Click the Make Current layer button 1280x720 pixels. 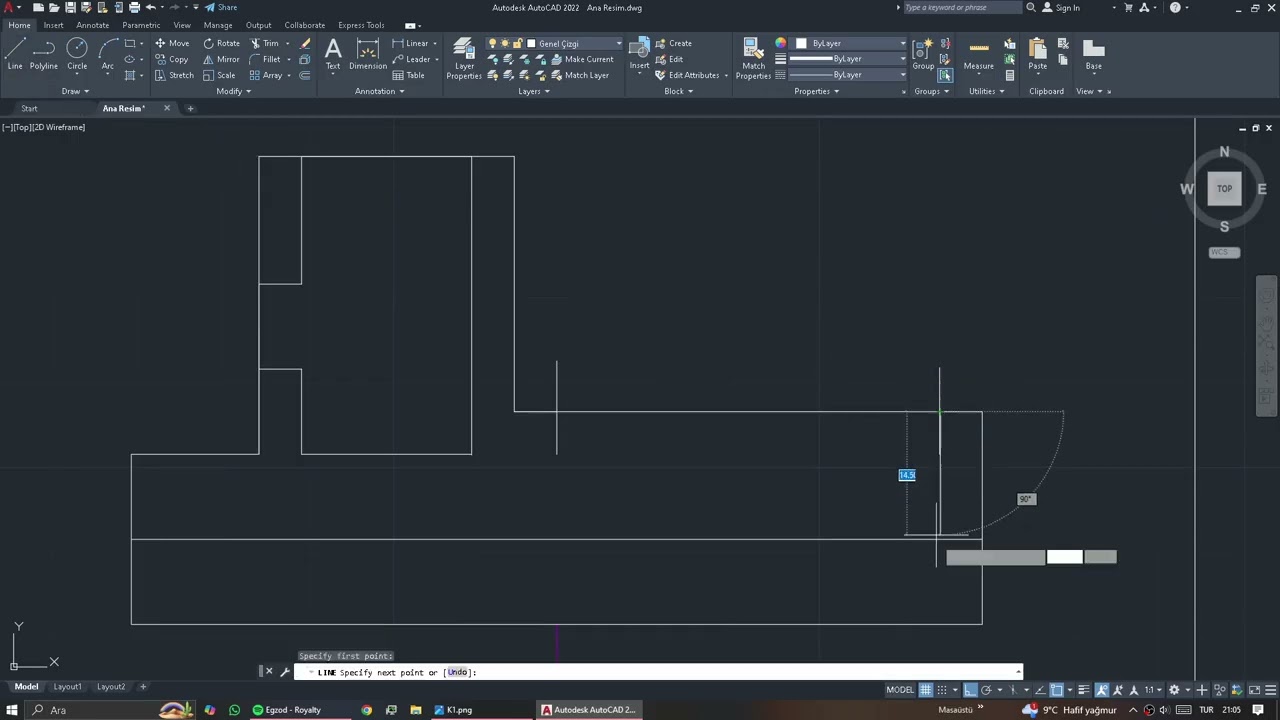coord(580,59)
